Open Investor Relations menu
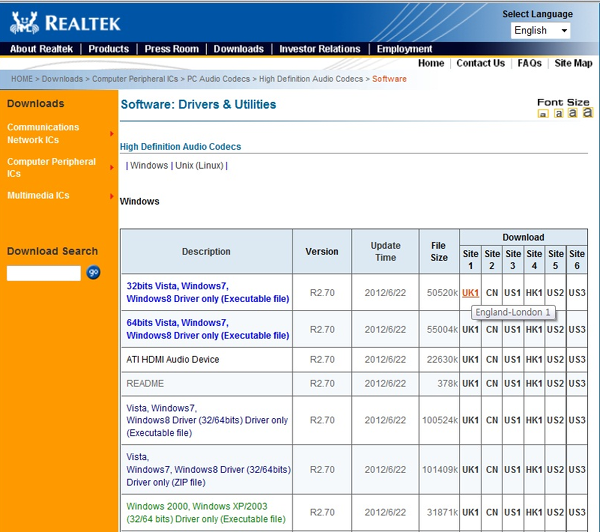This screenshot has width=600, height=532. [320, 49]
